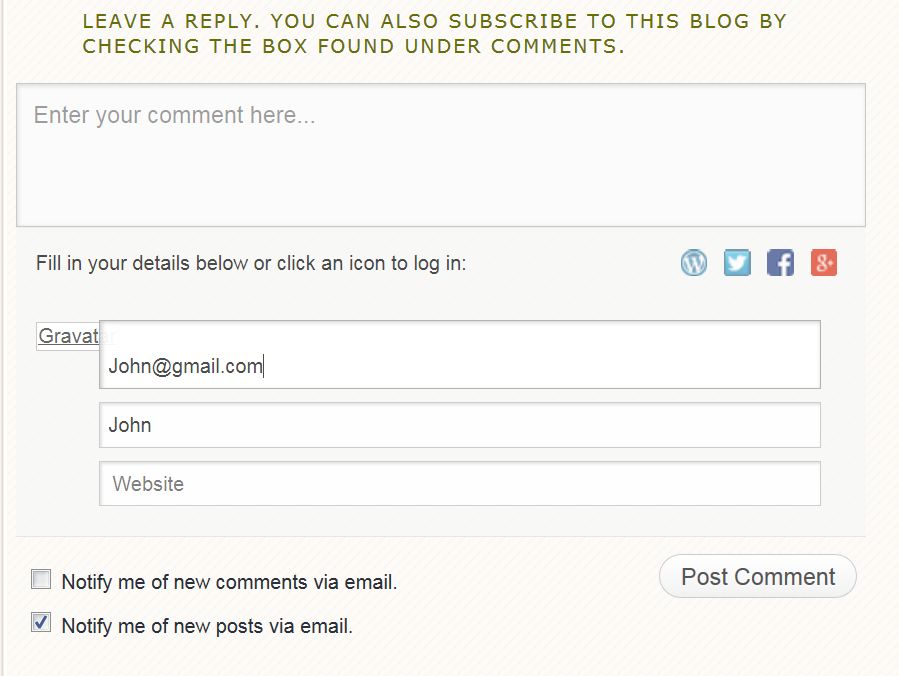
Task: Click 'Notify me of new comments' label
Action: tap(229, 582)
